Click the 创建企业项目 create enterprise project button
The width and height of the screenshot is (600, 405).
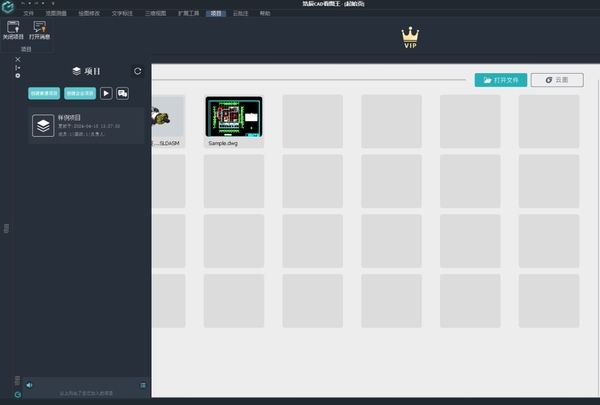pyautogui.click(x=80, y=93)
